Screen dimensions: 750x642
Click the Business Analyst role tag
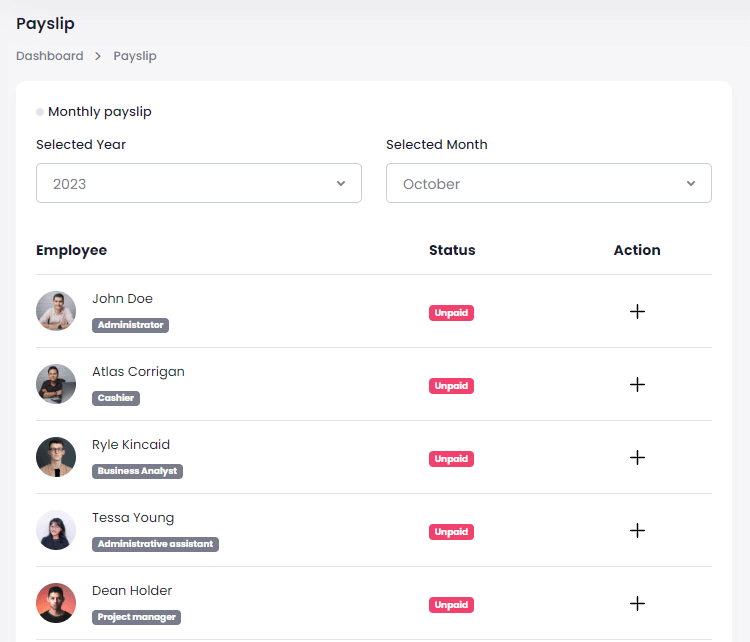tap(137, 471)
